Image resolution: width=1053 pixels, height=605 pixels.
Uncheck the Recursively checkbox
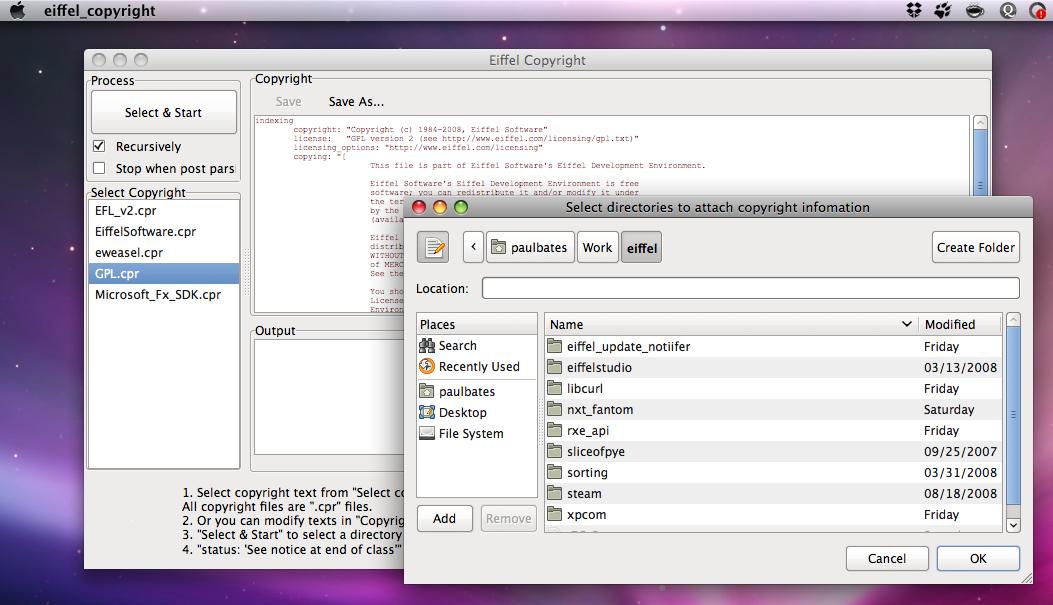click(x=99, y=147)
